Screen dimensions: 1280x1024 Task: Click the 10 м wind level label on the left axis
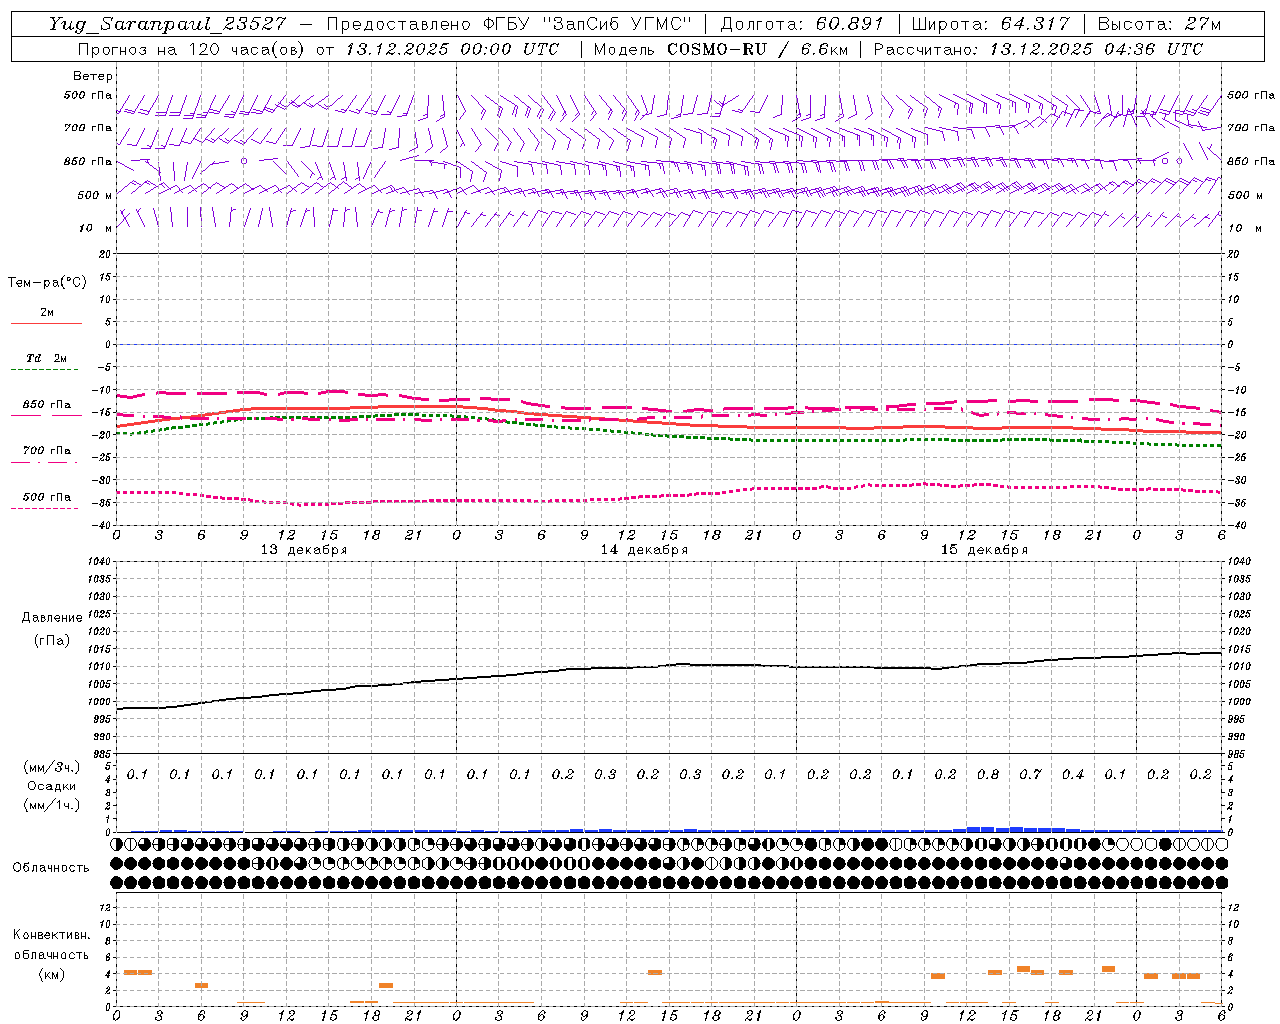coord(96,228)
